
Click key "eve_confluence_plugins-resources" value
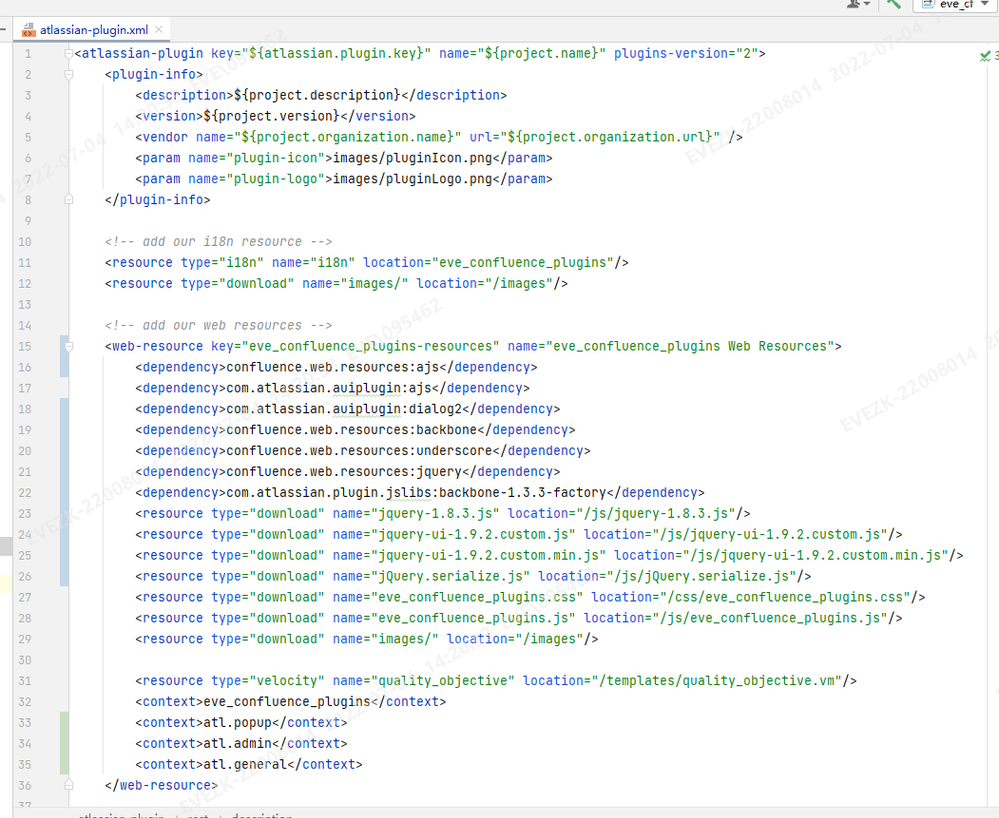[371, 347]
